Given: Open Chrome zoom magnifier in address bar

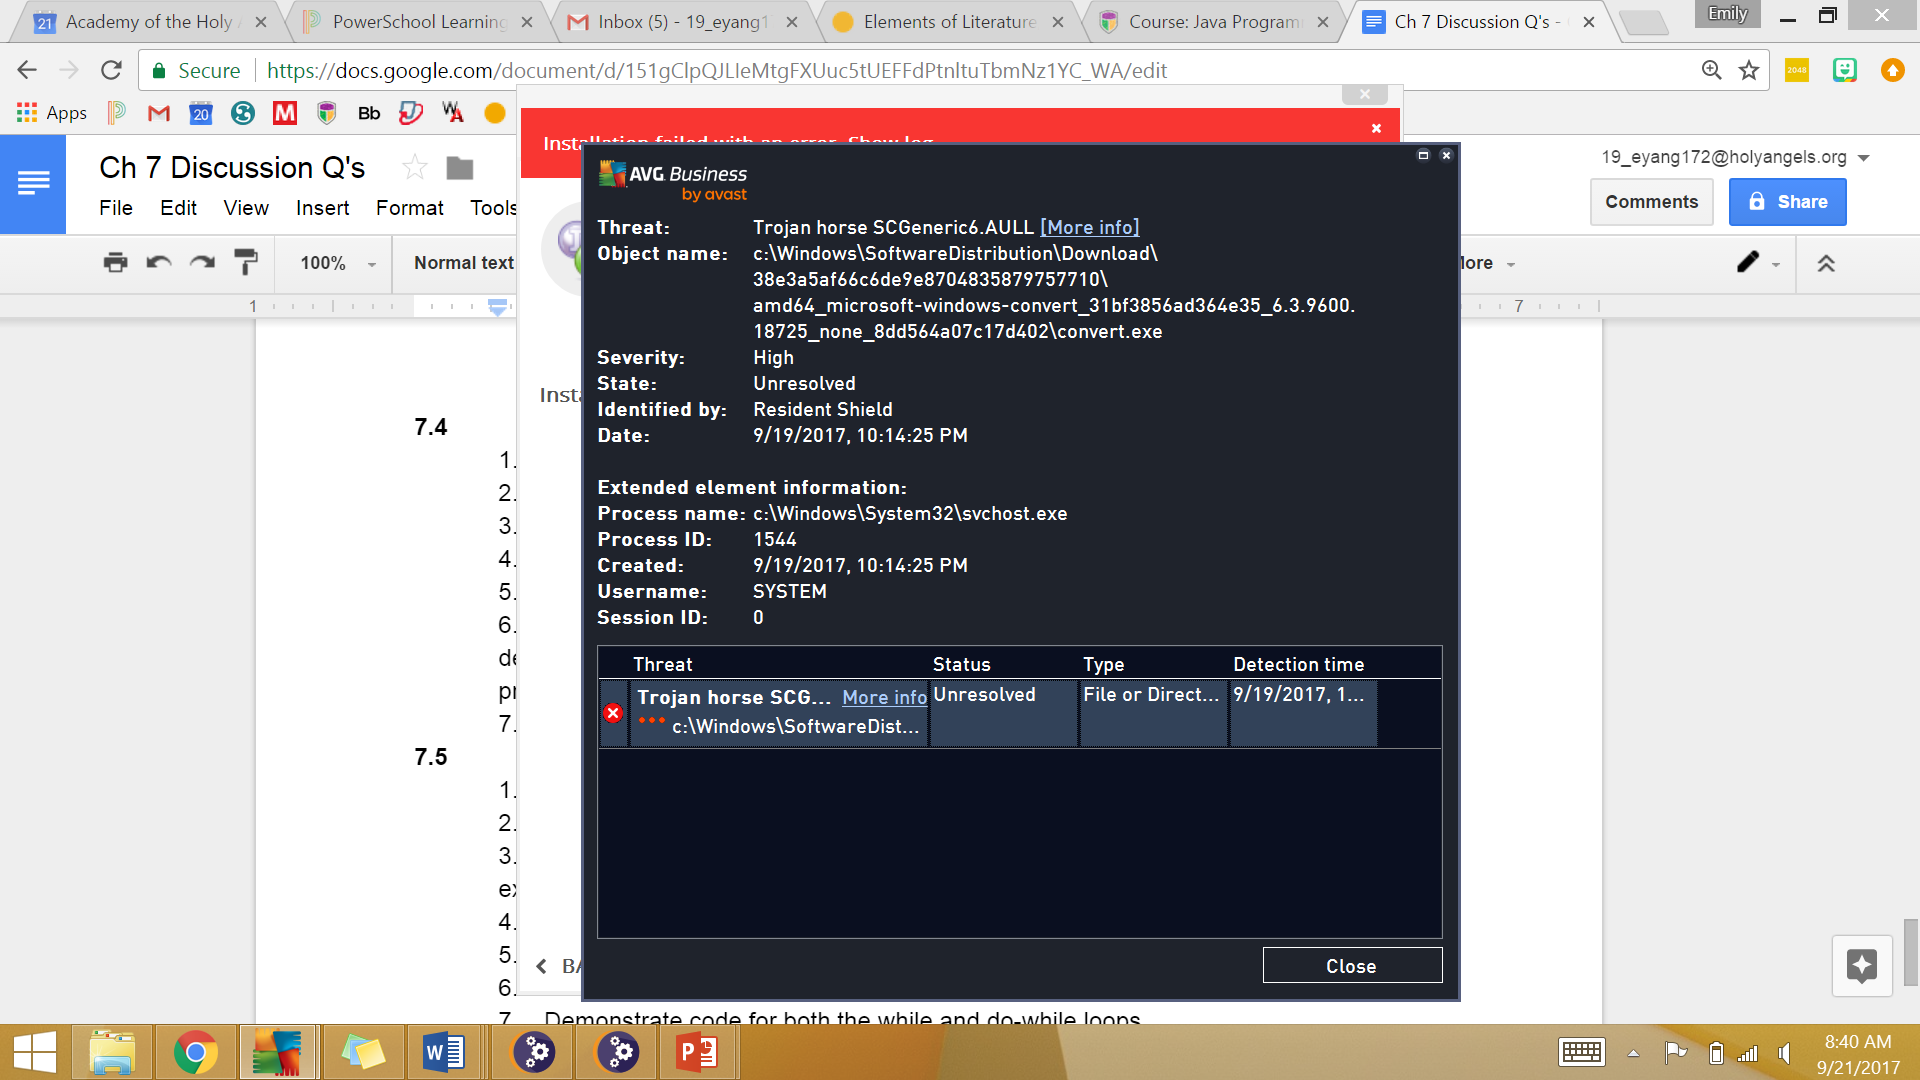Looking at the screenshot, I should click(x=1711, y=70).
